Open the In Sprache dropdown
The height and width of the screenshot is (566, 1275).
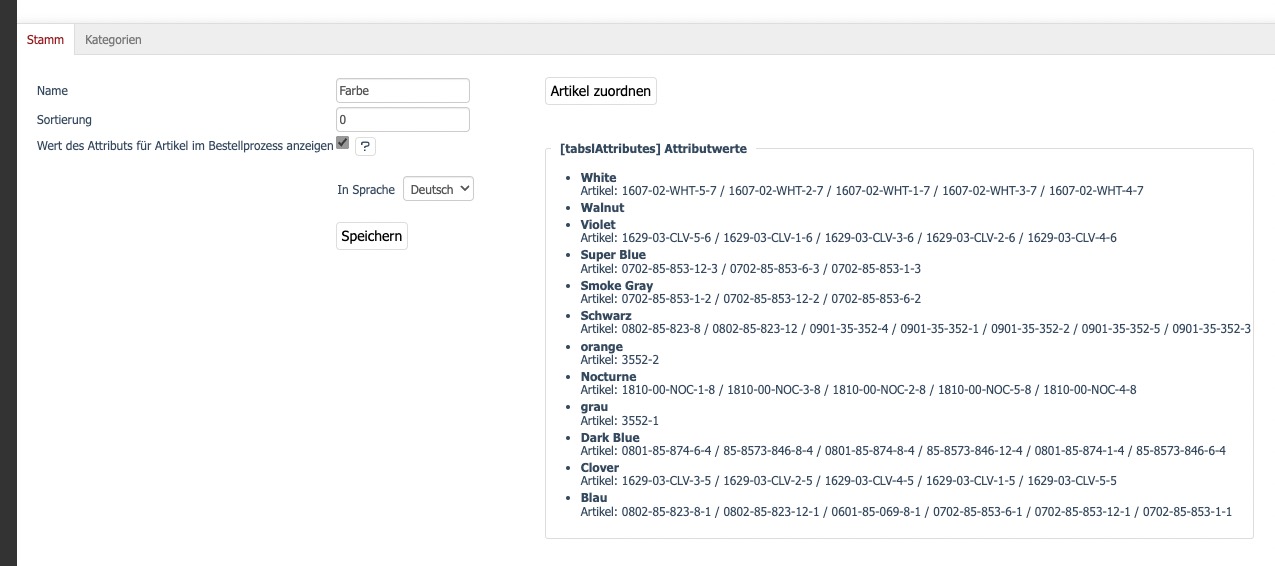[x=438, y=189]
